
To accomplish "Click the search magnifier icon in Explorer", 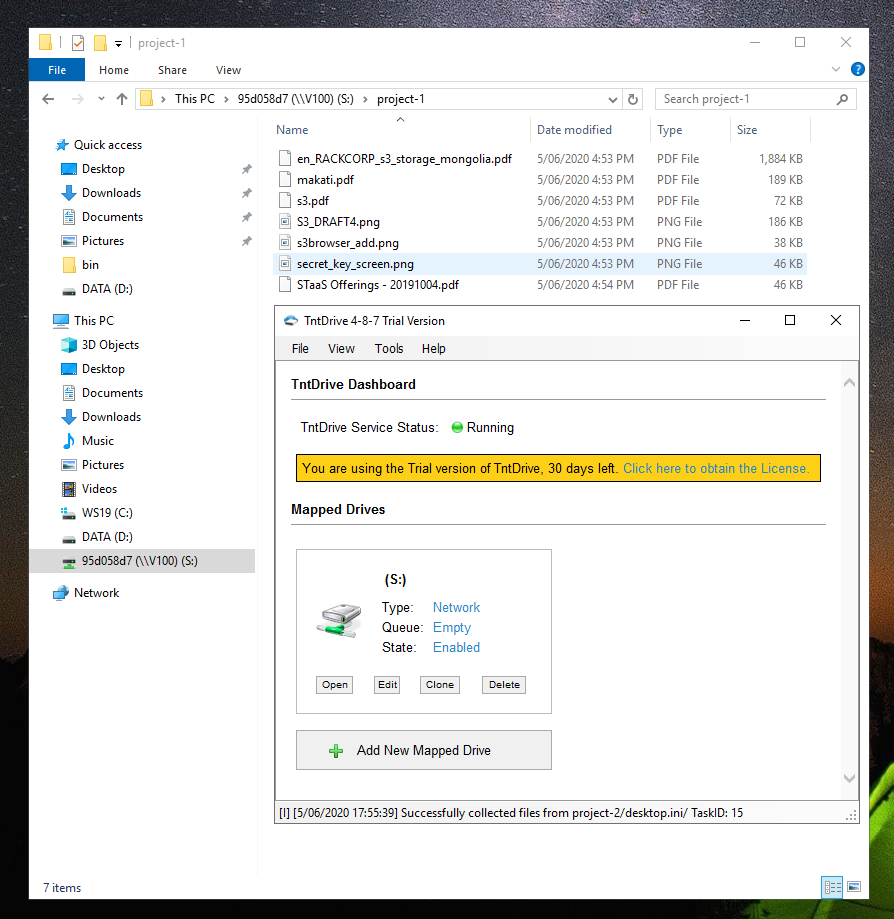I will [x=842, y=99].
